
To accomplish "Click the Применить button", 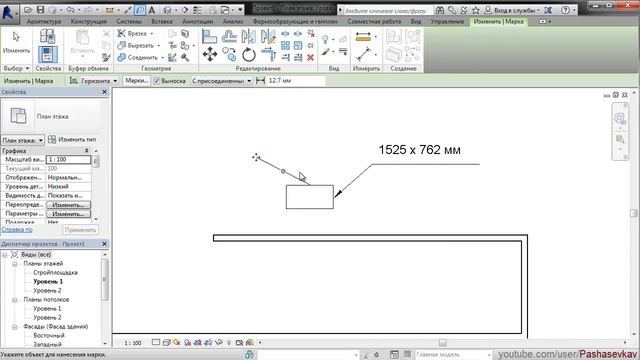I will point(80,230).
